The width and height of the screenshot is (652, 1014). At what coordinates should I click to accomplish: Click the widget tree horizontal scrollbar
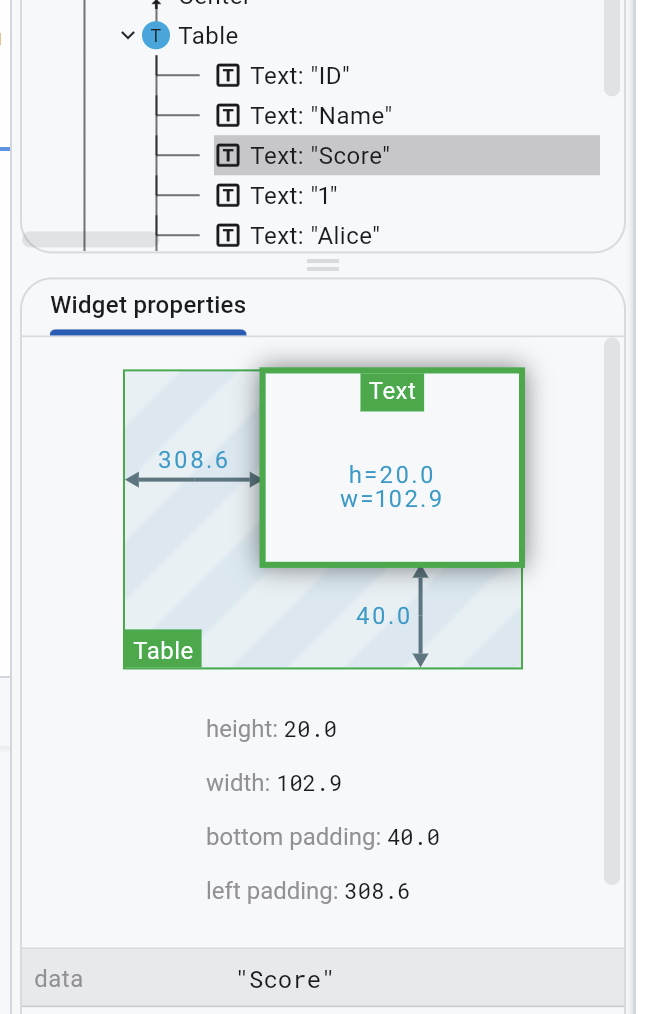tap(90, 240)
